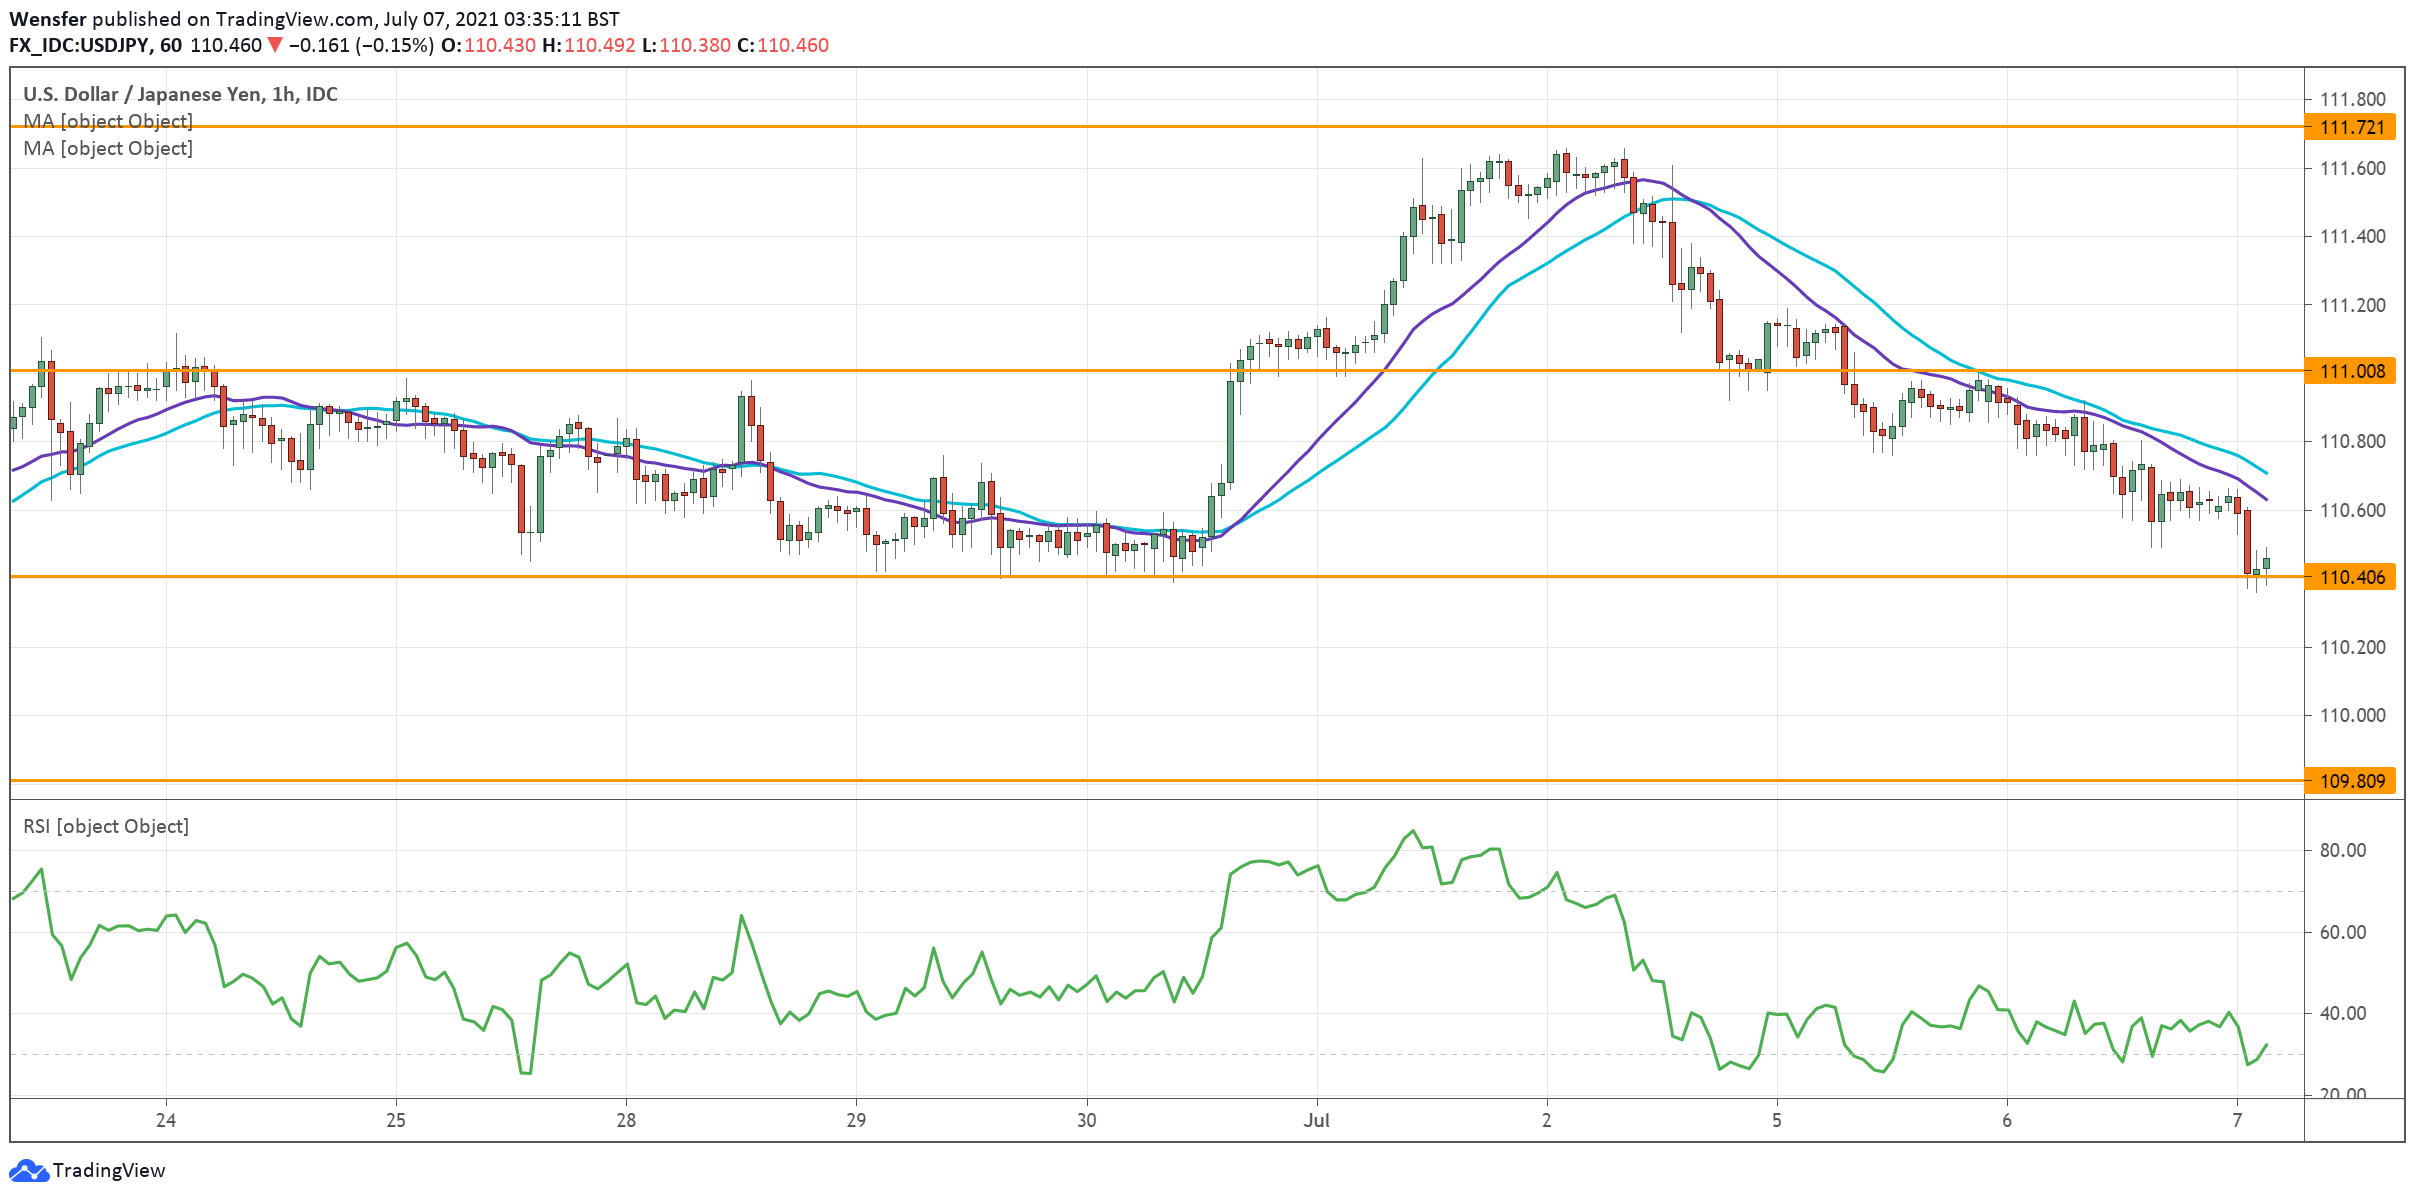Click the 111.008 orange price label
2415x1199 pixels.
[x=2350, y=371]
